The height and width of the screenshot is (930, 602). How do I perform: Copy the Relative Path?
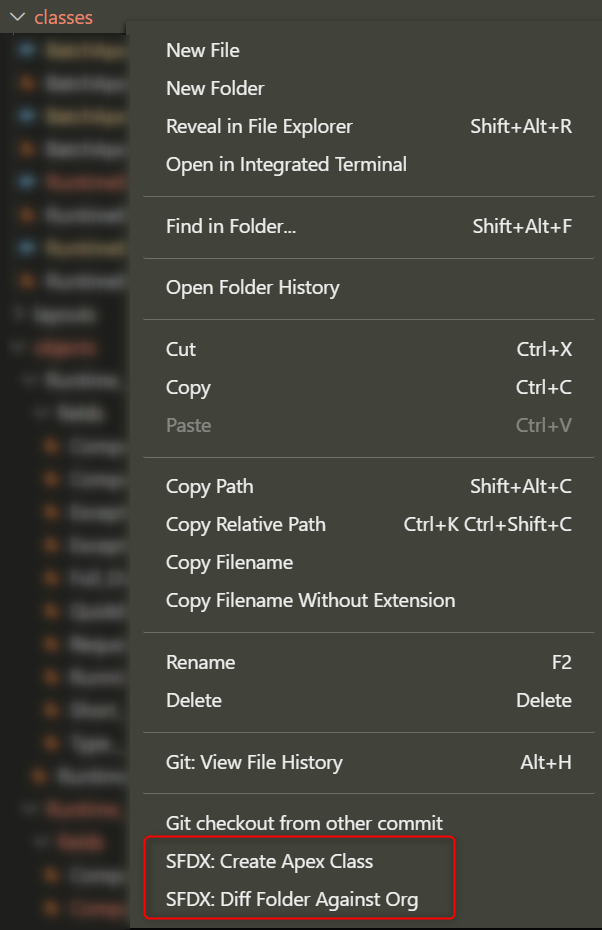(x=245, y=524)
